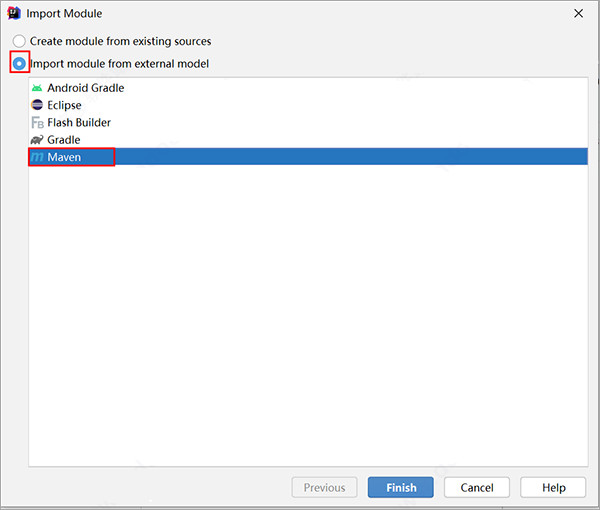Open Help for this dialog
Screen dimensions: 600x510
tap(553, 487)
